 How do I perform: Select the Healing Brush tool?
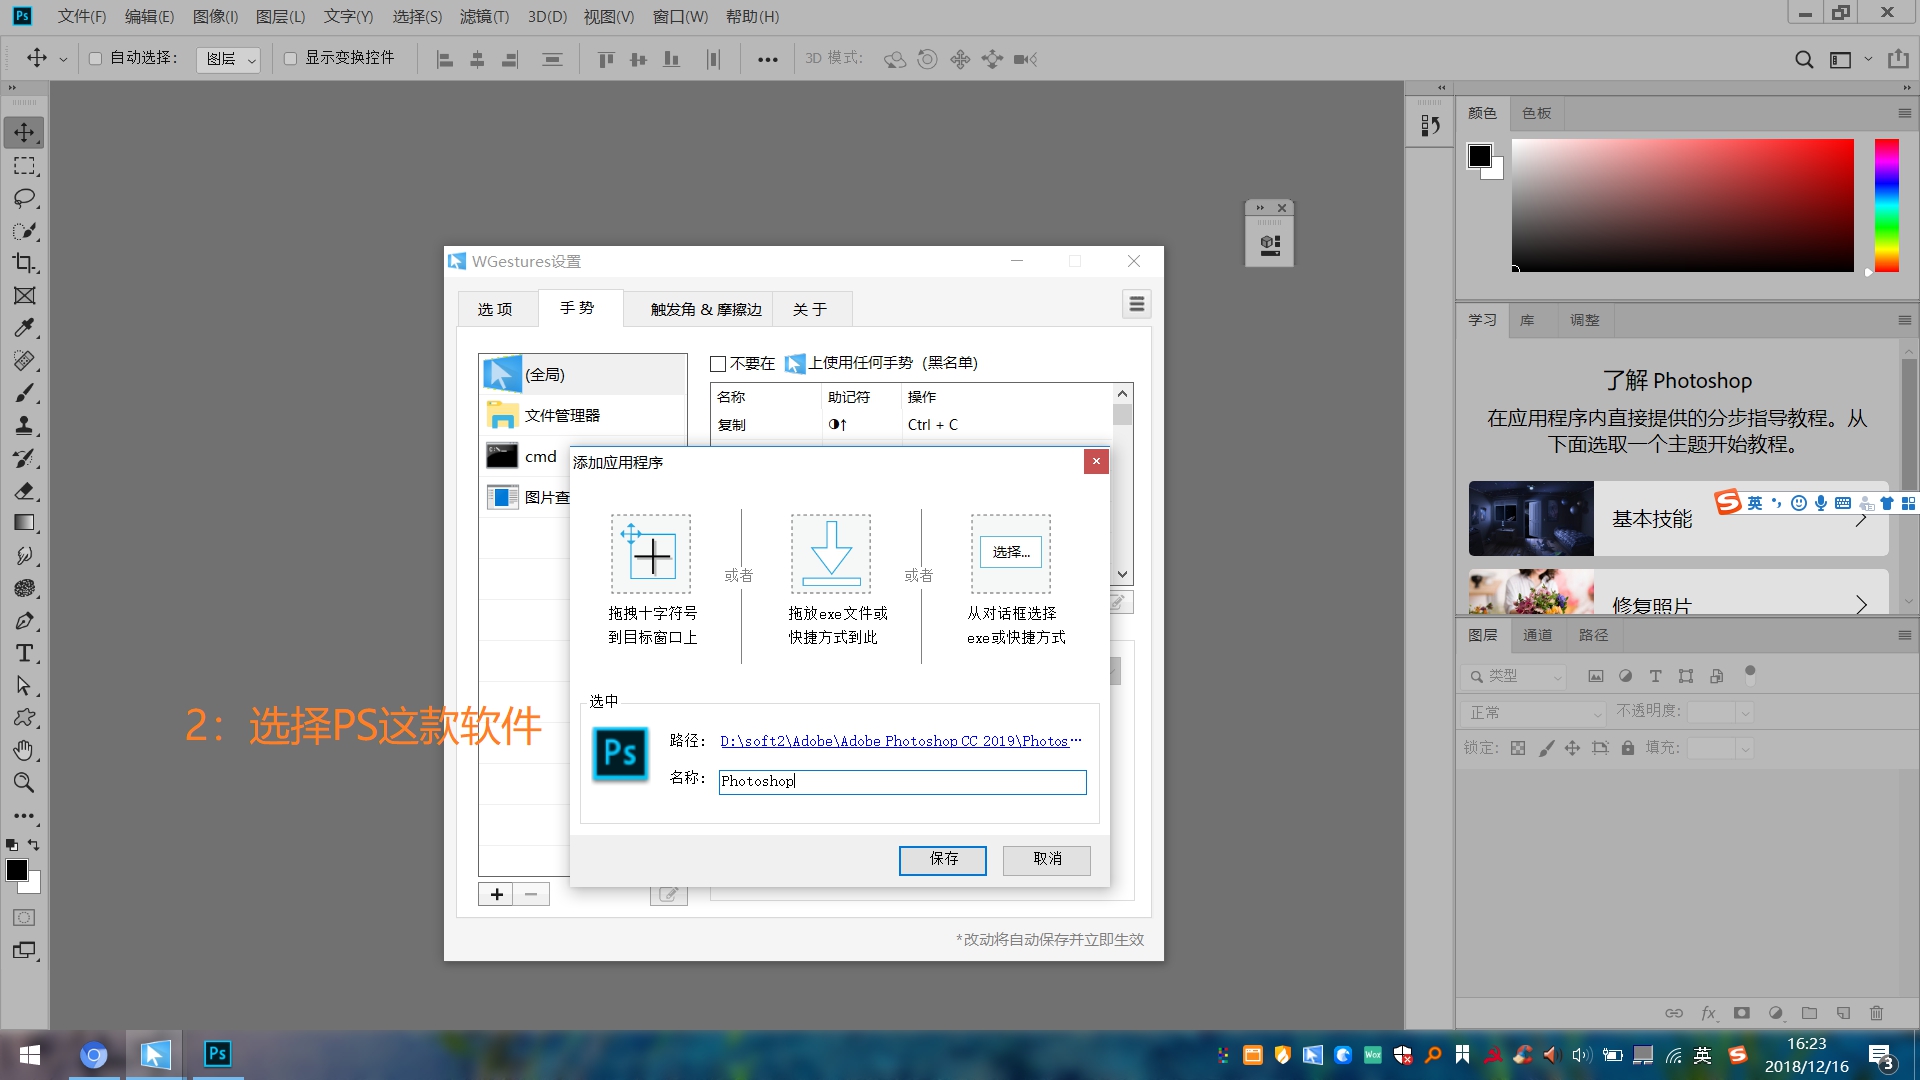[x=24, y=361]
